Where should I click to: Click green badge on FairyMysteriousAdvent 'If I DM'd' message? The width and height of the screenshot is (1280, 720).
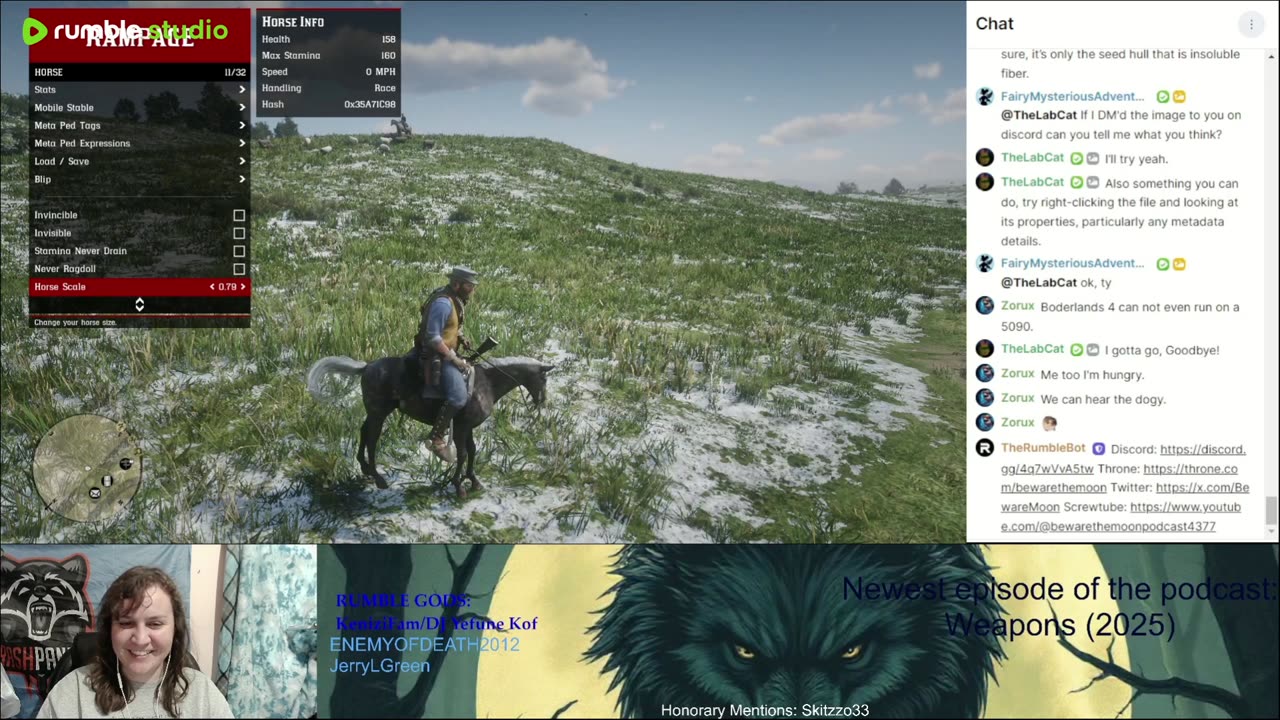(1163, 97)
